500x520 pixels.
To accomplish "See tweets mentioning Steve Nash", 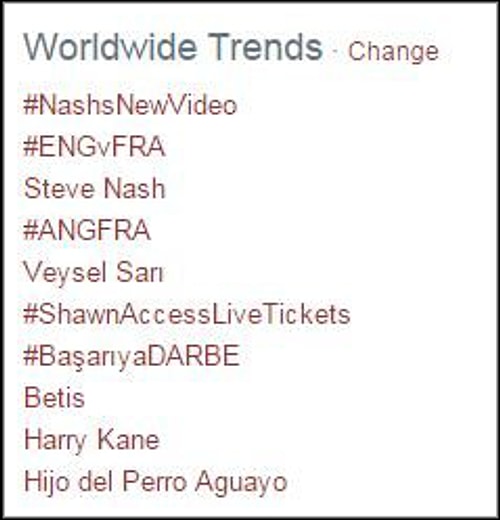I will pos(95,189).
